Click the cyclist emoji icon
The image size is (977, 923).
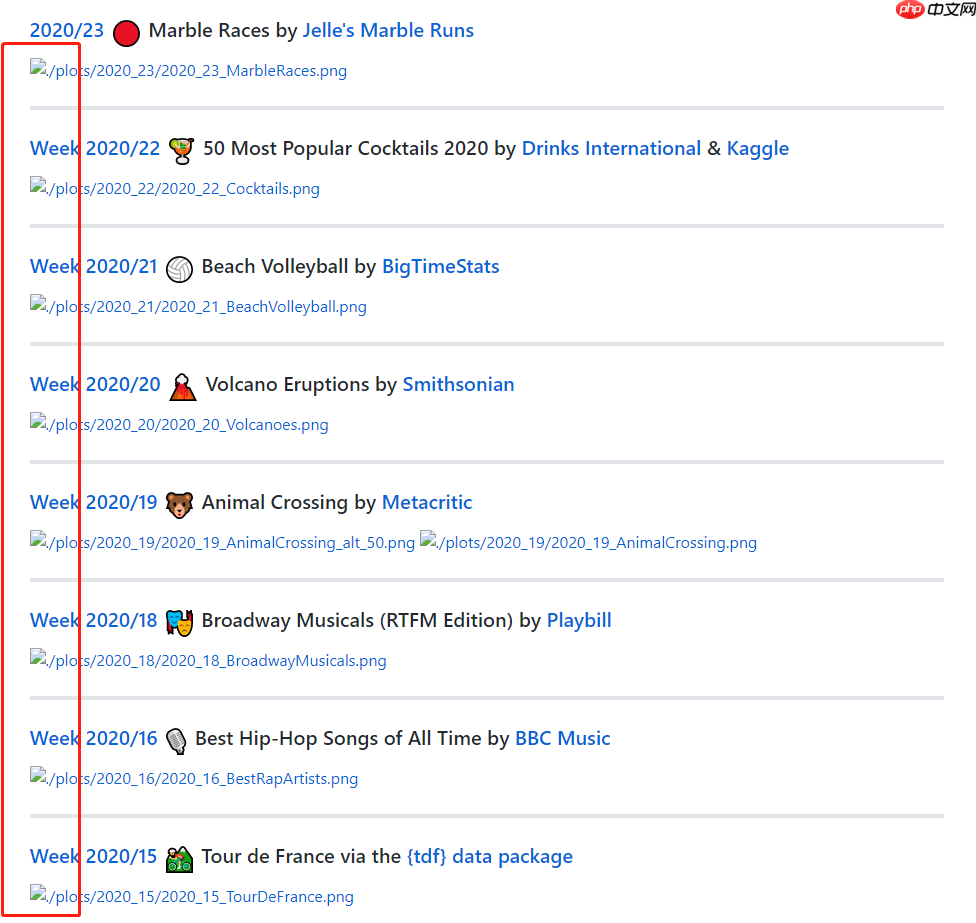179,858
